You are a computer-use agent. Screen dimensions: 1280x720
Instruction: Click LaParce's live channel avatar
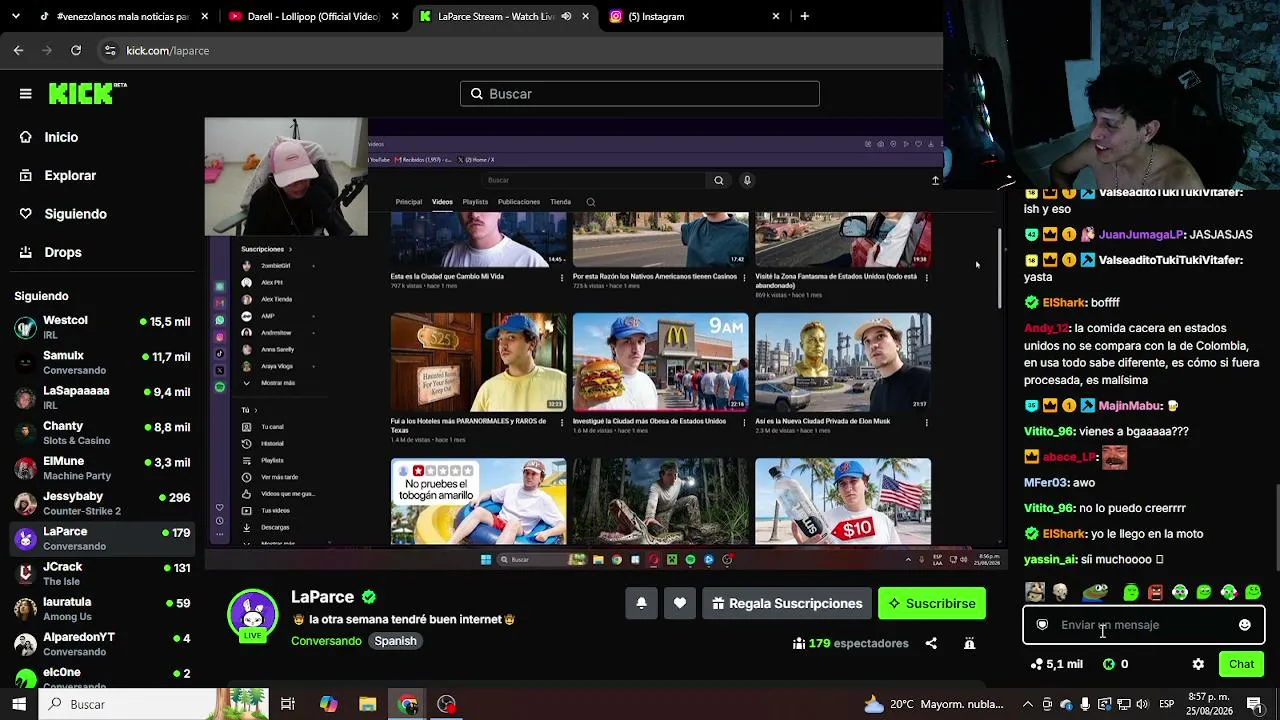click(252, 615)
